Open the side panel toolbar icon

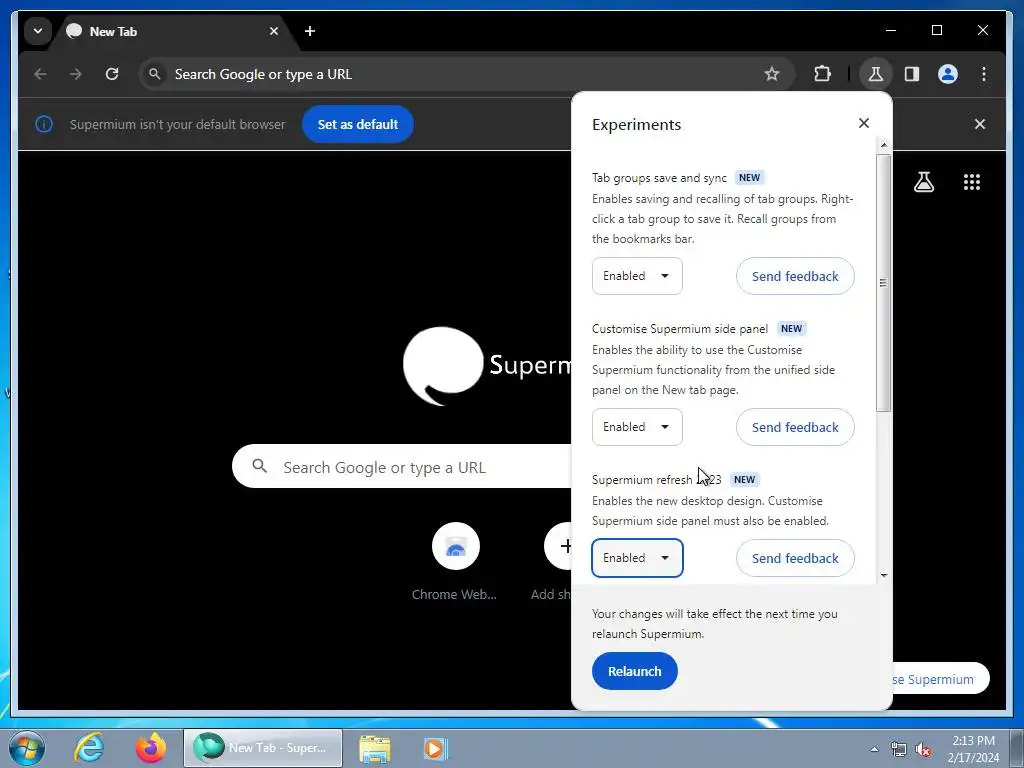pos(912,74)
